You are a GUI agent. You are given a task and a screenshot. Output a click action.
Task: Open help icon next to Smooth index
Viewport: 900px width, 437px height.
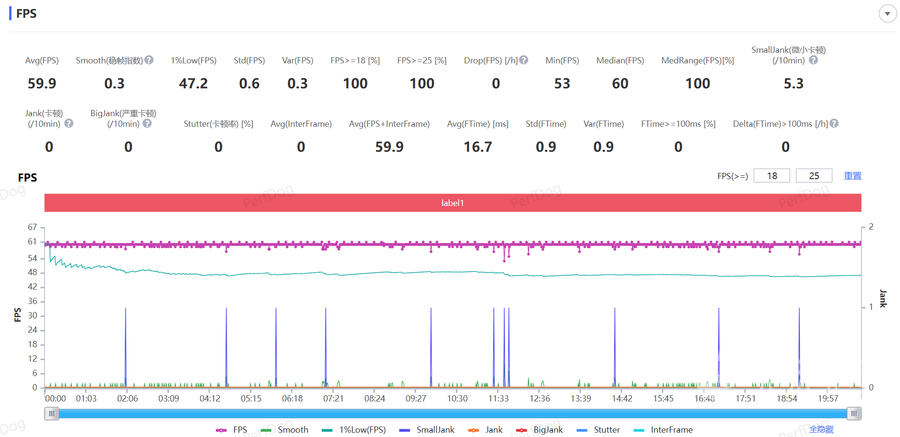coord(149,60)
